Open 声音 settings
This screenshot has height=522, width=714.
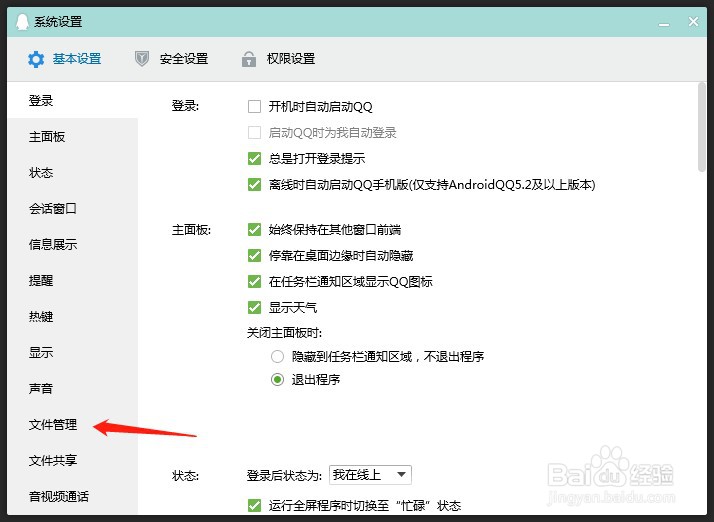pos(72,389)
